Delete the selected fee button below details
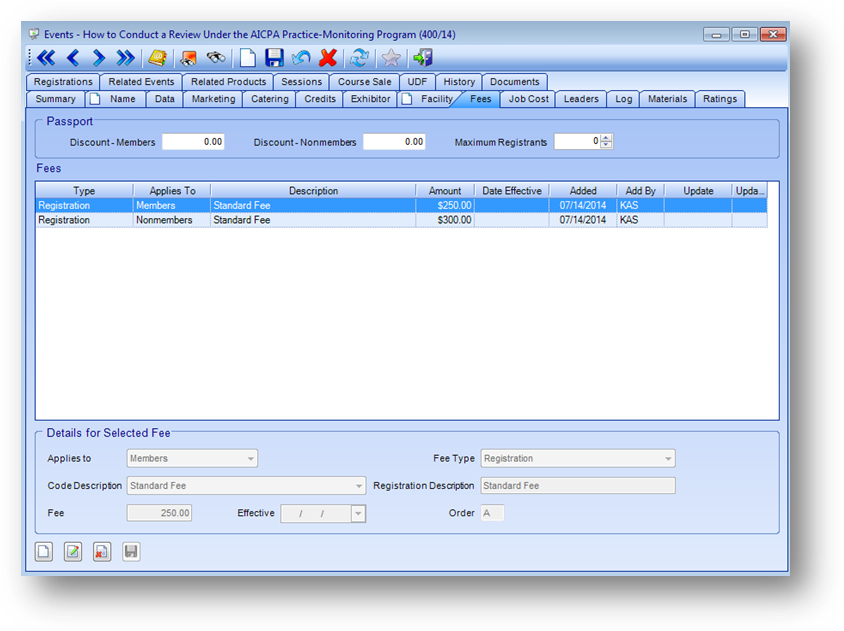This screenshot has height=631, width=844. [x=102, y=551]
